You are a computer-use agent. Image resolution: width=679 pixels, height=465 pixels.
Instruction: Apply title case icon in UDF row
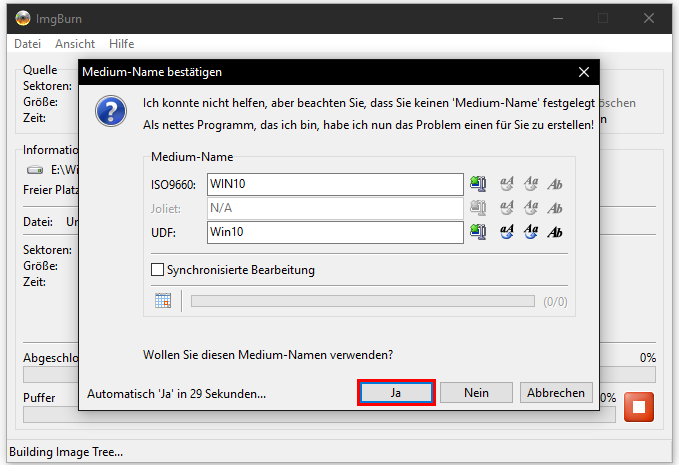pyautogui.click(x=555, y=232)
